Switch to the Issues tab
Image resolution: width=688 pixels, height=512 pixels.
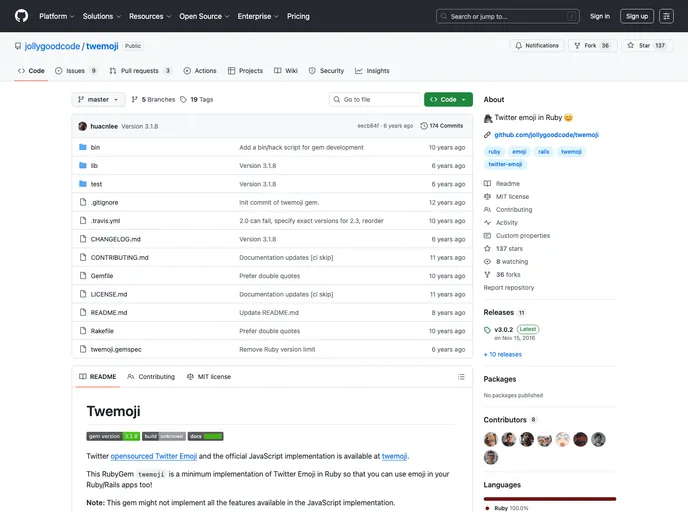pyautogui.click(x=76, y=71)
